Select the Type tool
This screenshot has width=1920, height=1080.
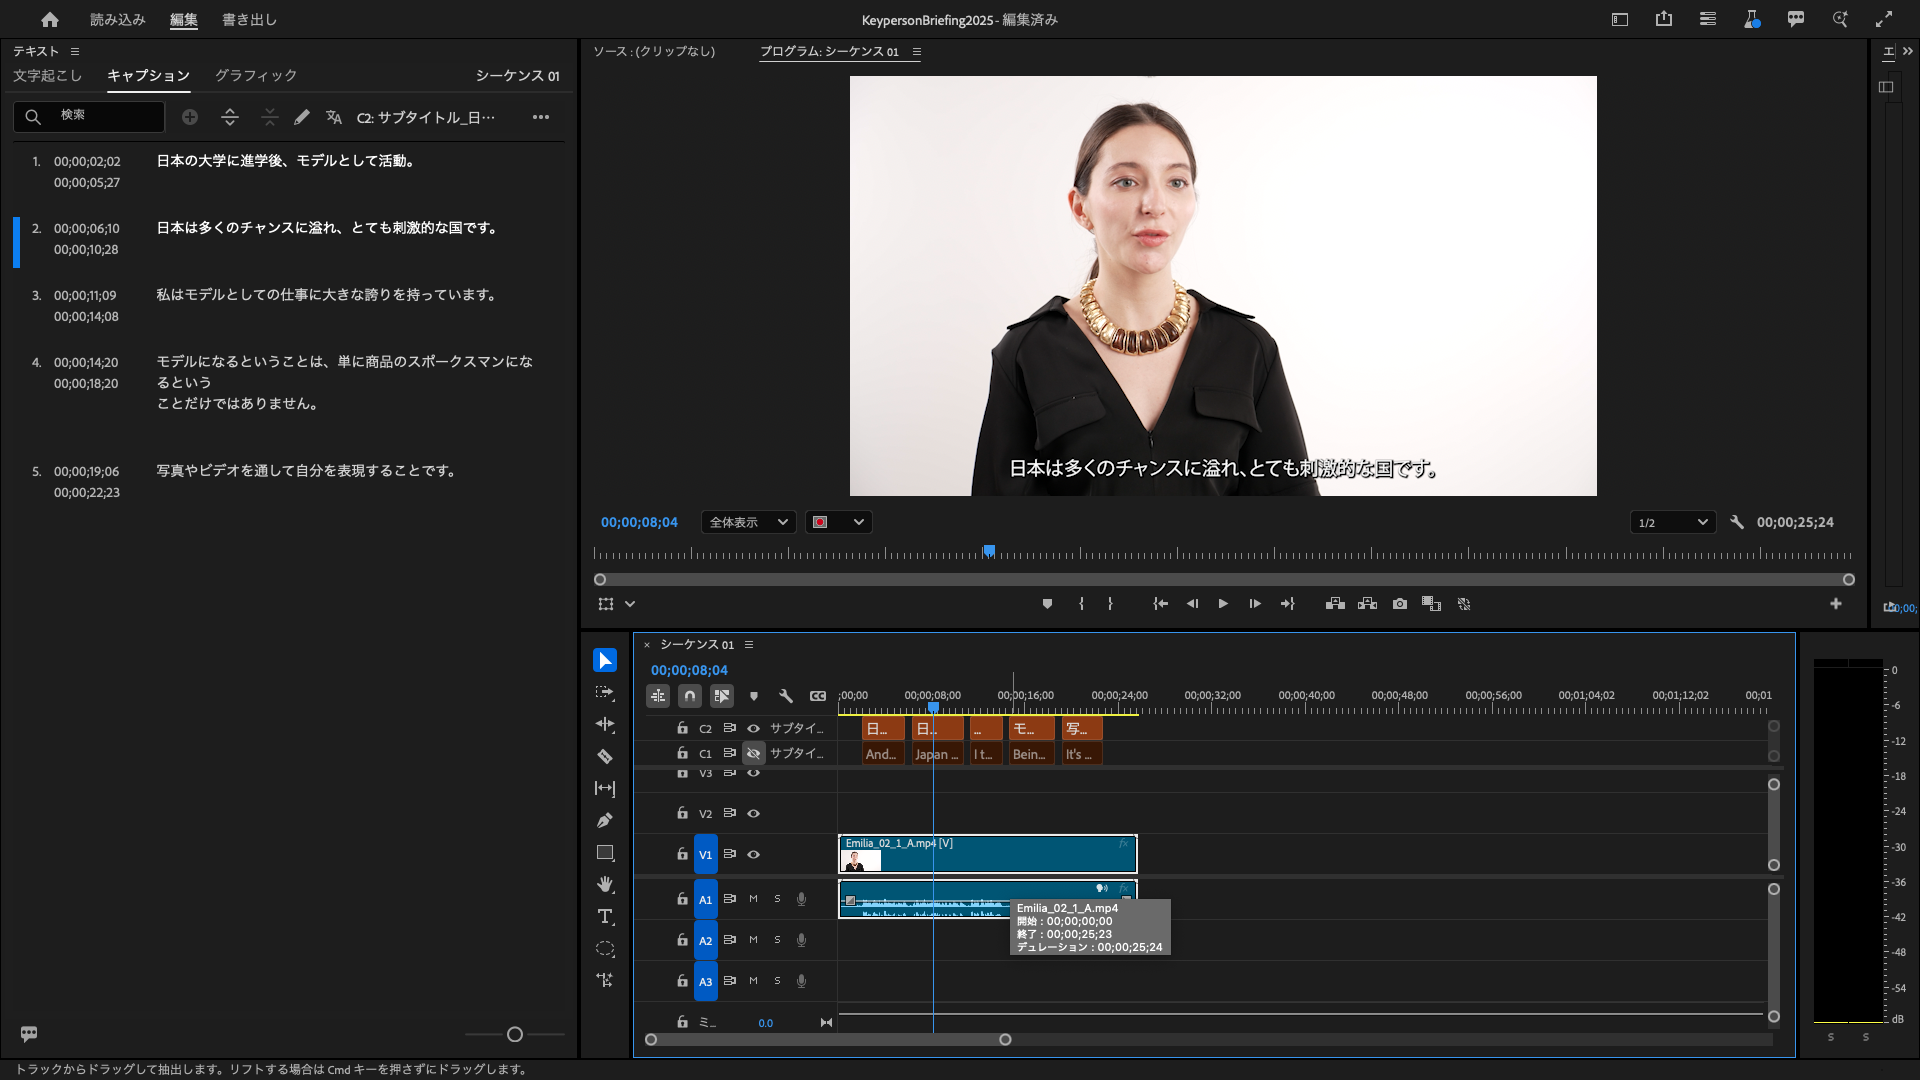point(605,917)
